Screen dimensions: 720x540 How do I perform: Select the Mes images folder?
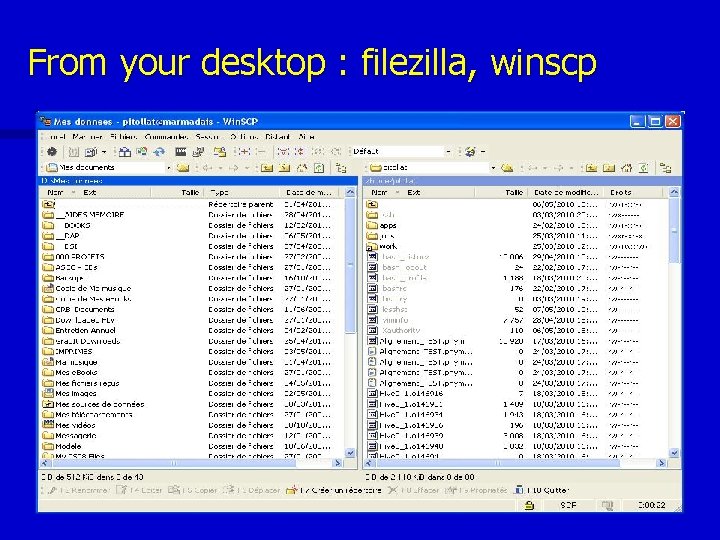tap(69, 394)
